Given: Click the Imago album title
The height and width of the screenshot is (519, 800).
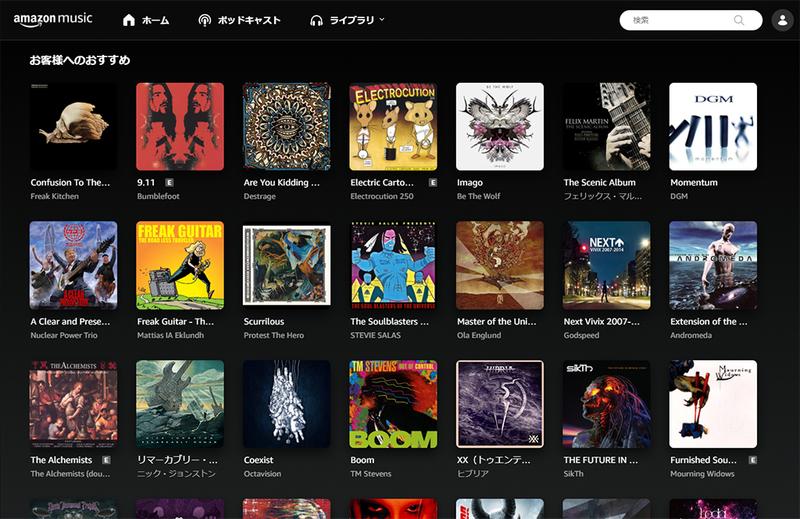Looking at the screenshot, I should (x=470, y=183).
